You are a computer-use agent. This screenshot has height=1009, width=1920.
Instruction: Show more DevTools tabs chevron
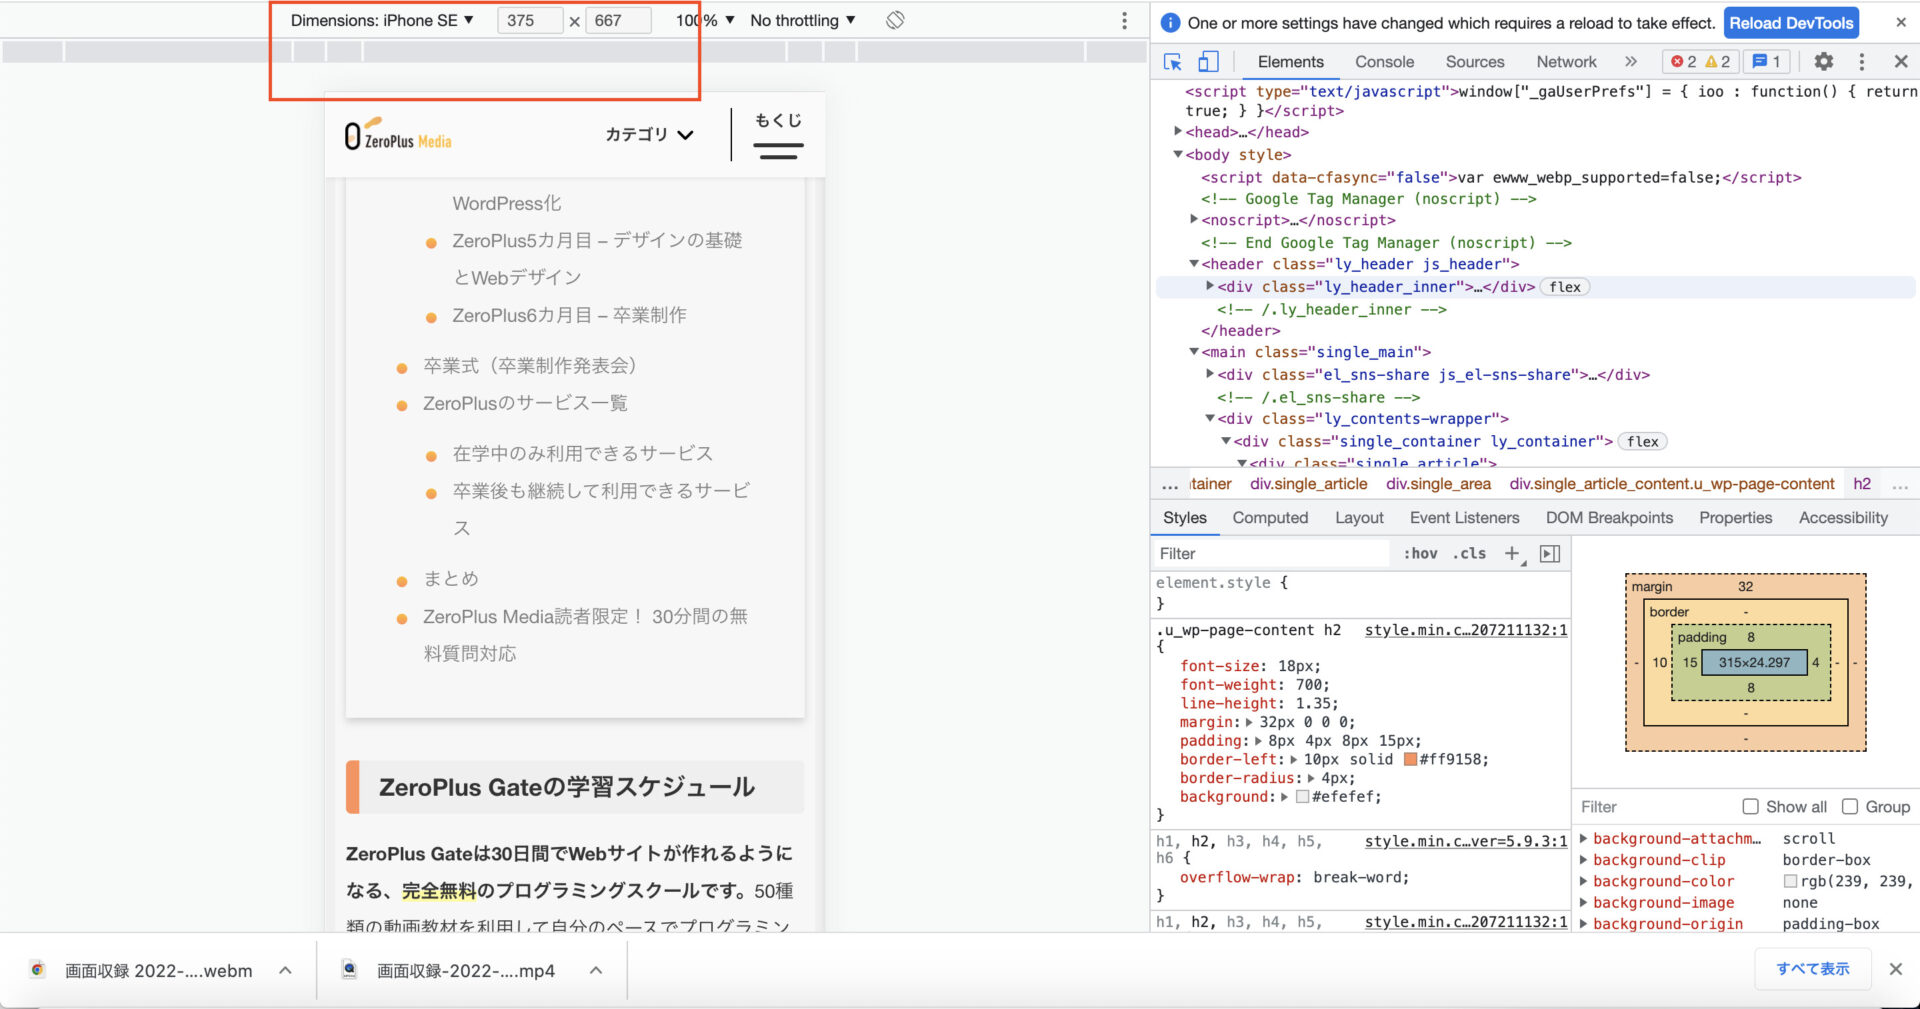[x=1631, y=62]
